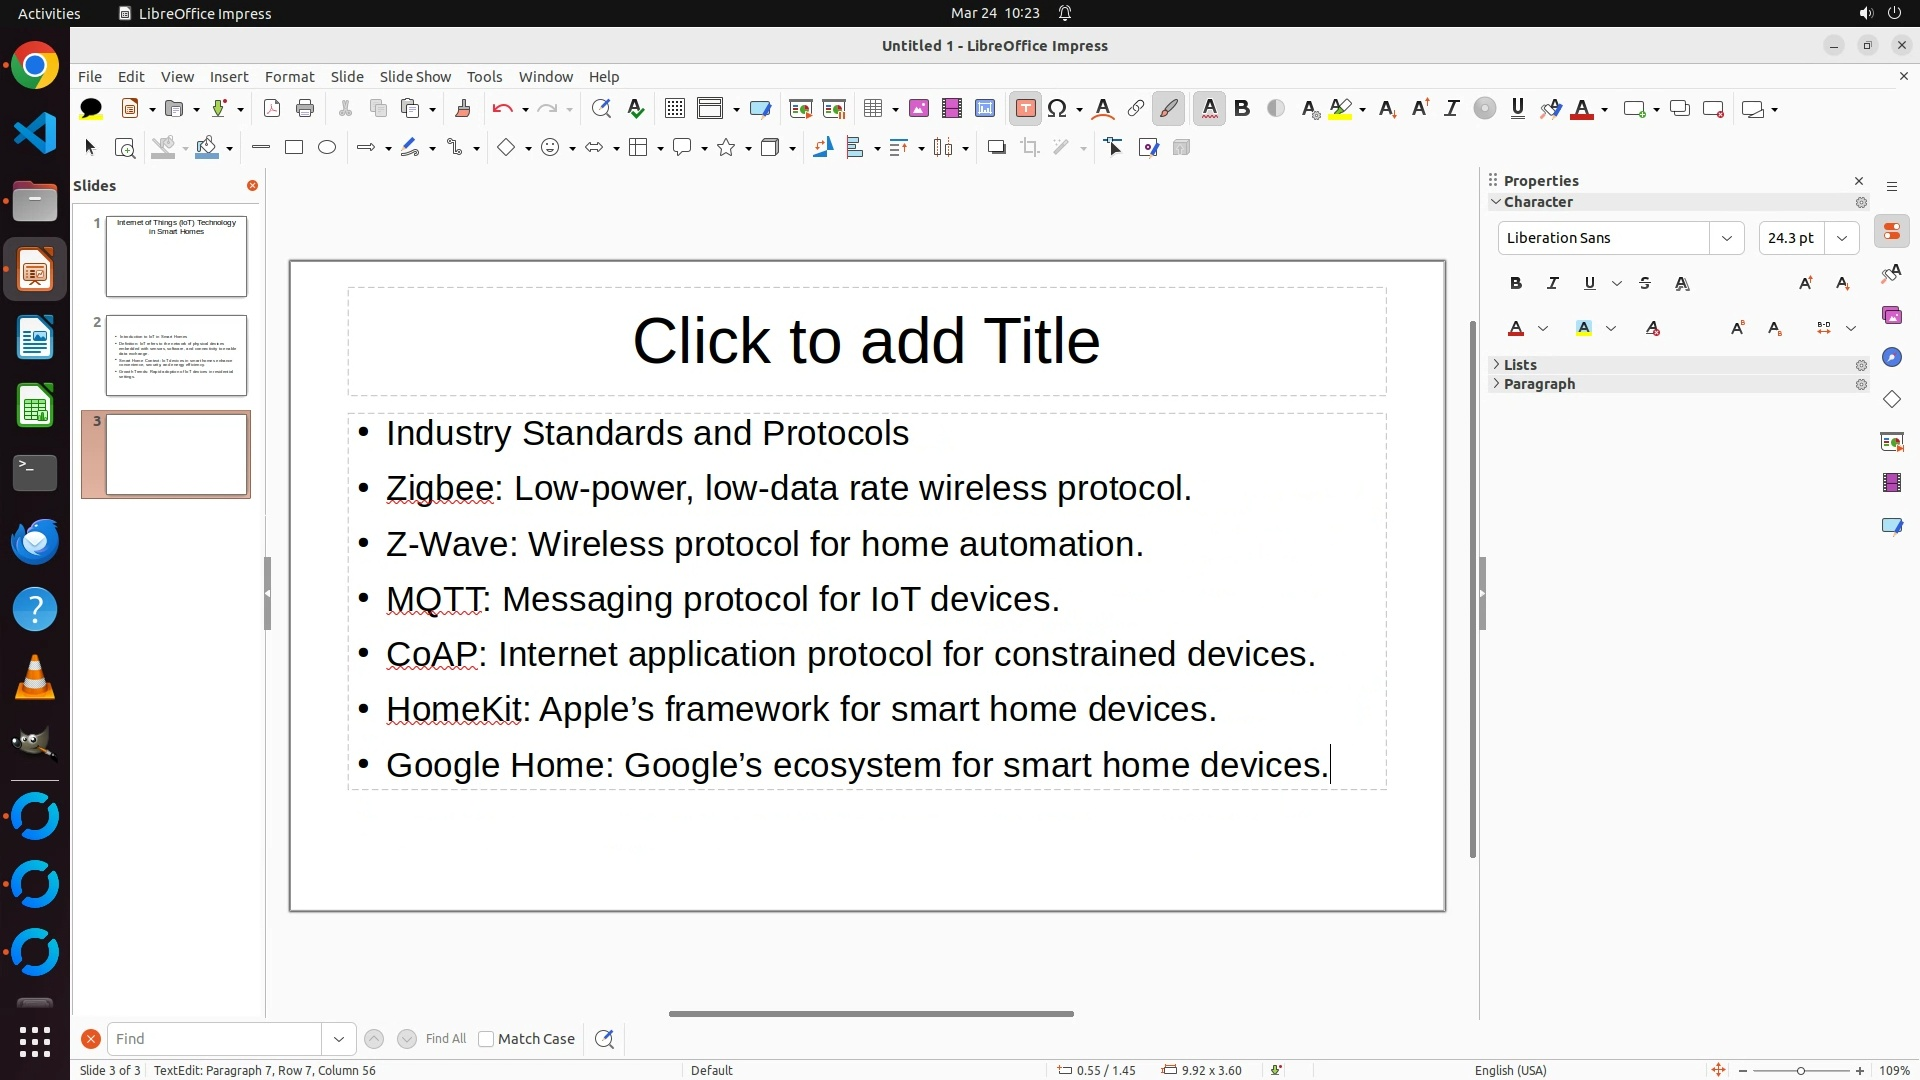Select the Ellipse shape tool
Screen dimensions: 1920x1080
(x=327, y=148)
